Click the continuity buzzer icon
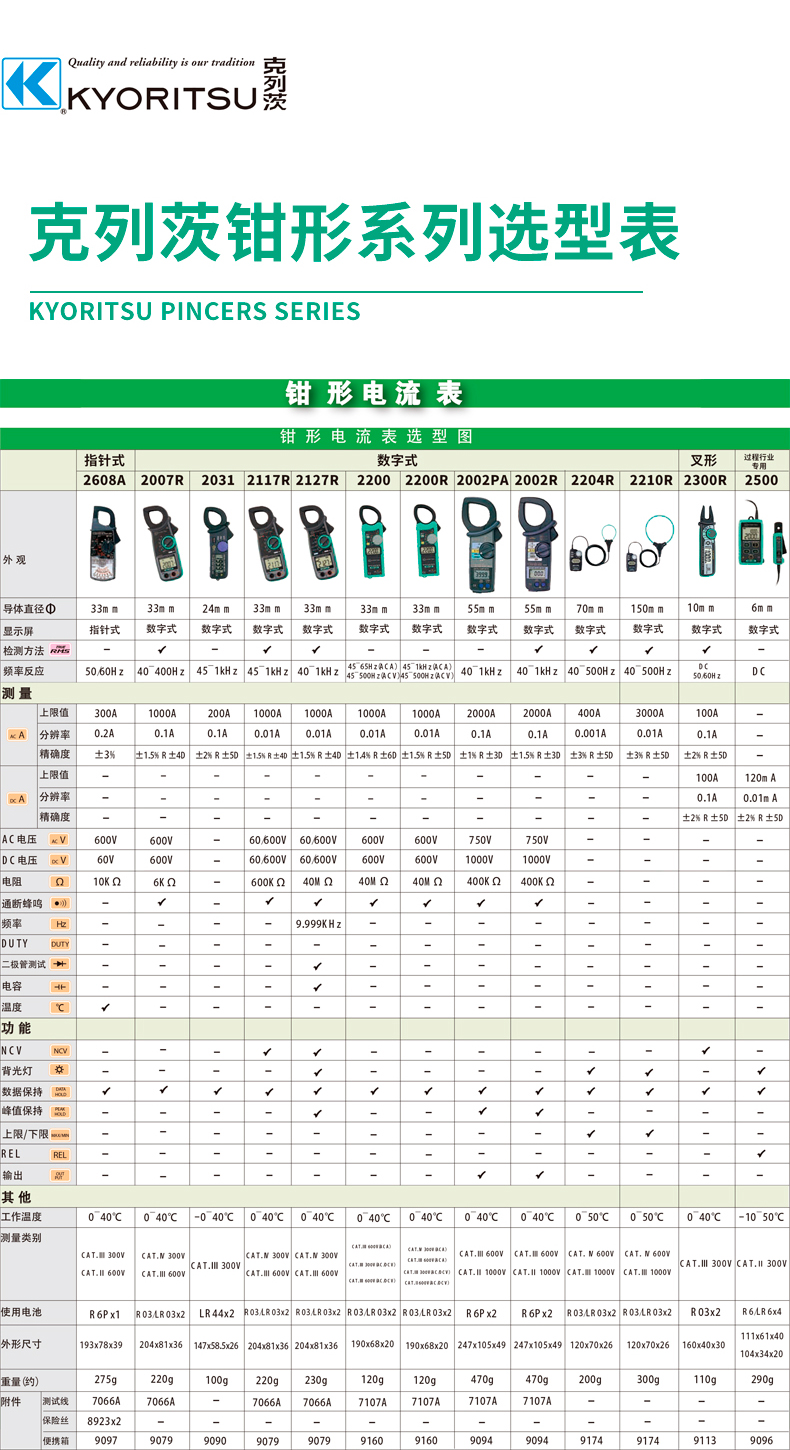Image resolution: width=790 pixels, height=1450 pixels. tap(60, 903)
